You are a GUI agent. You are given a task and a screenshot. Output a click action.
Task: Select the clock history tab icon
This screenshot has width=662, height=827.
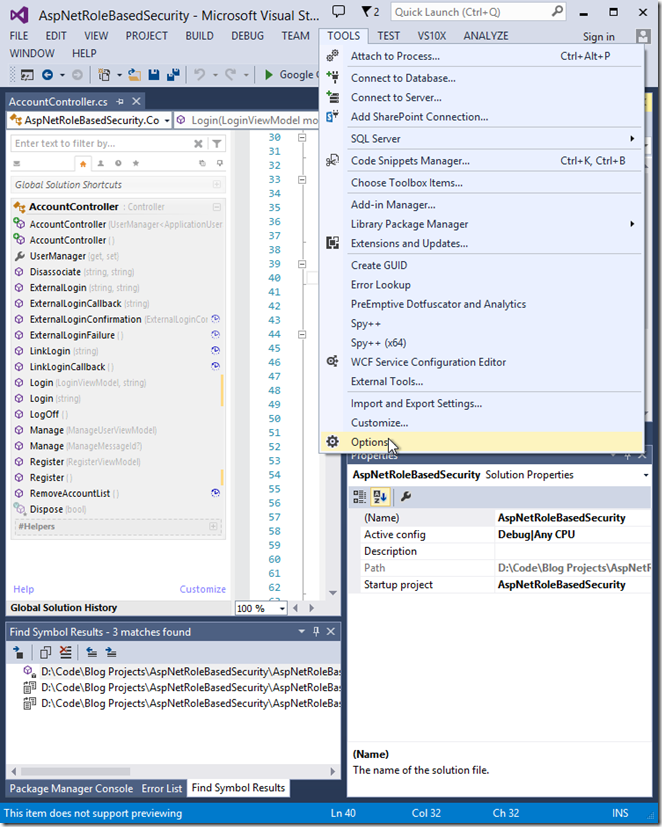coord(118,164)
